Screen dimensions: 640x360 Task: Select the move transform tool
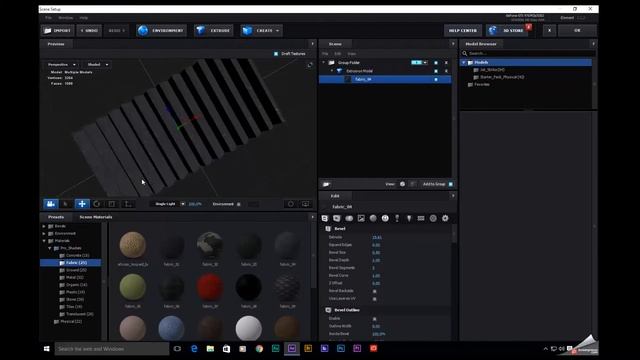[x=82, y=204]
